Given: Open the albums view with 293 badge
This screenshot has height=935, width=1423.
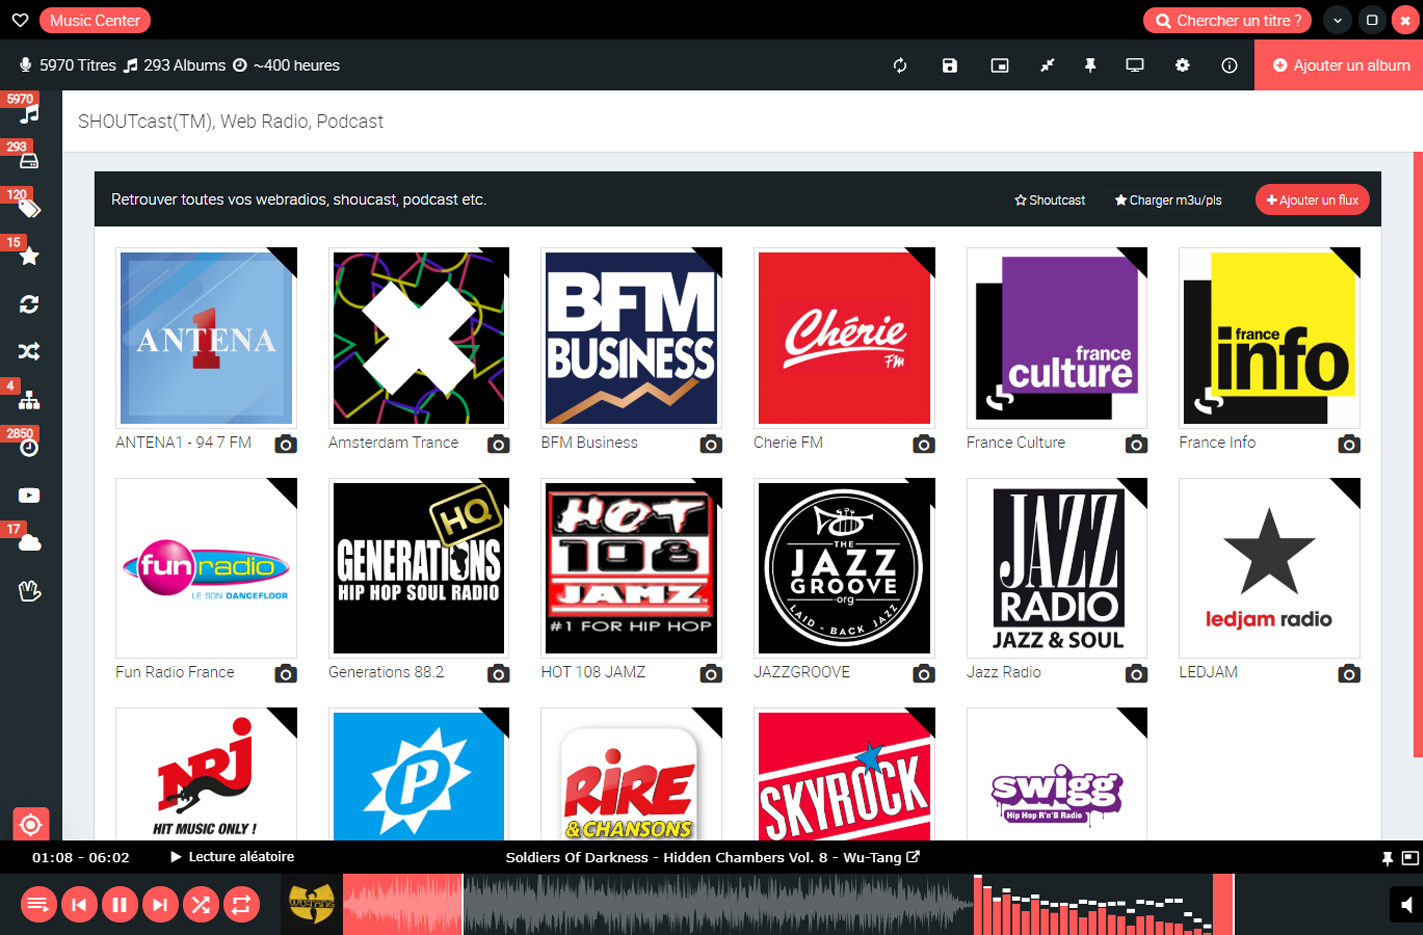Looking at the screenshot, I should tap(29, 161).
